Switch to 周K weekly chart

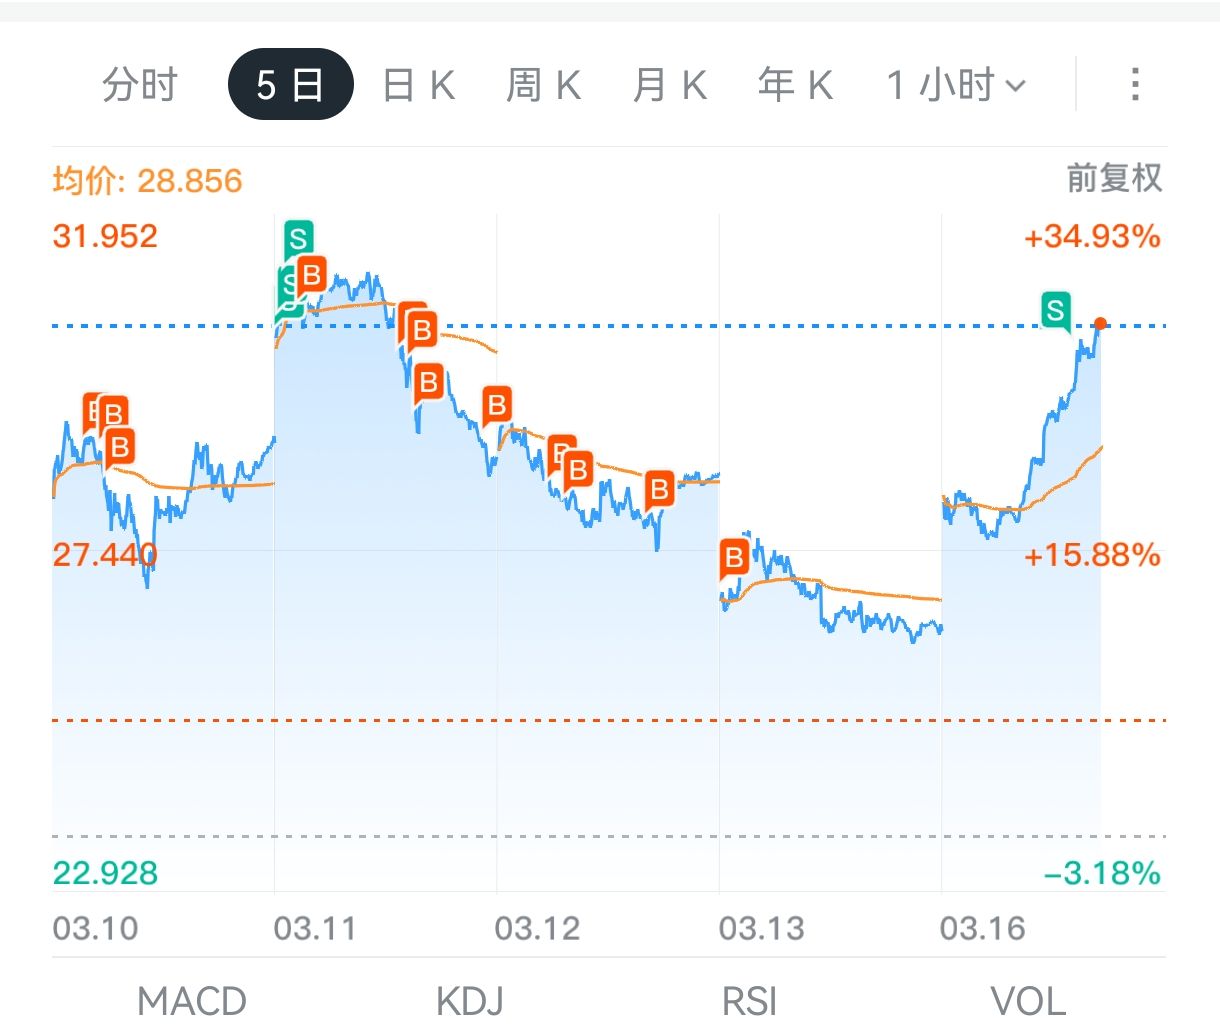[x=544, y=85]
